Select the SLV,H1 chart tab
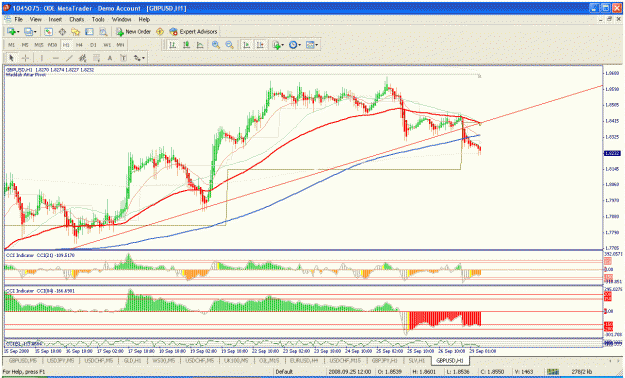The height and width of the screenshot is (378, 625). click(x=417, y=360)
